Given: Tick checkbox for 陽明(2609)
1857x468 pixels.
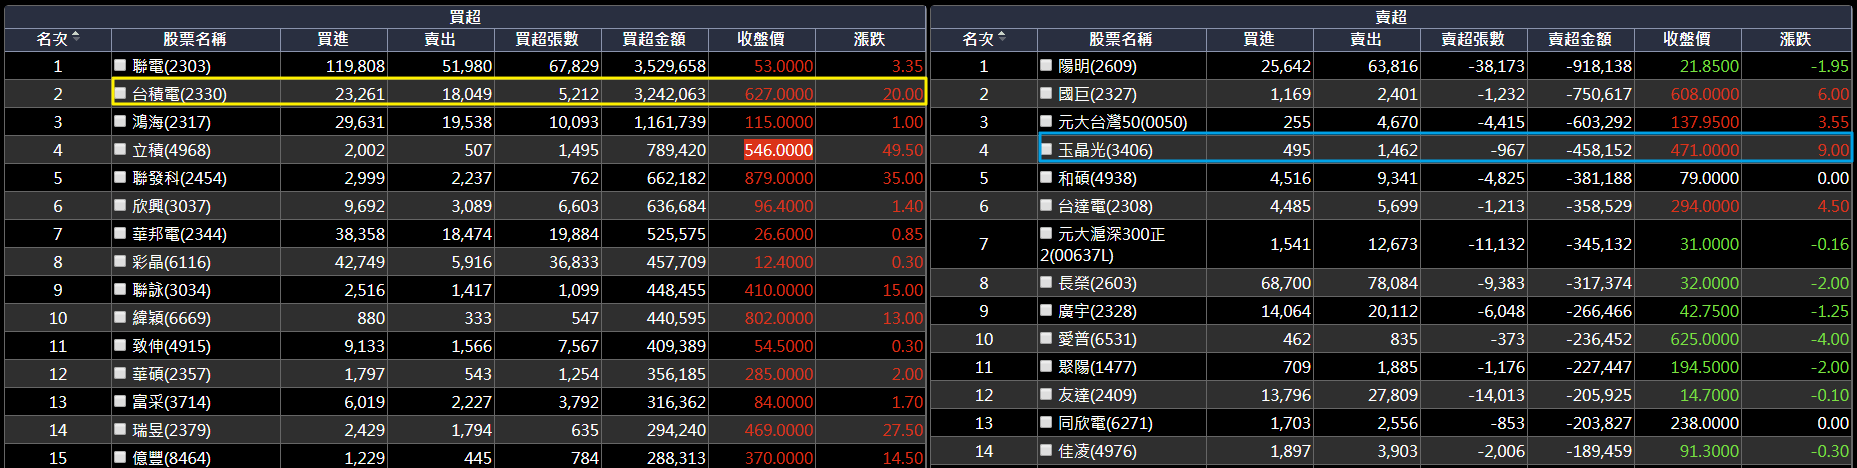Looking at the screenshot, I should (1046, 66).
